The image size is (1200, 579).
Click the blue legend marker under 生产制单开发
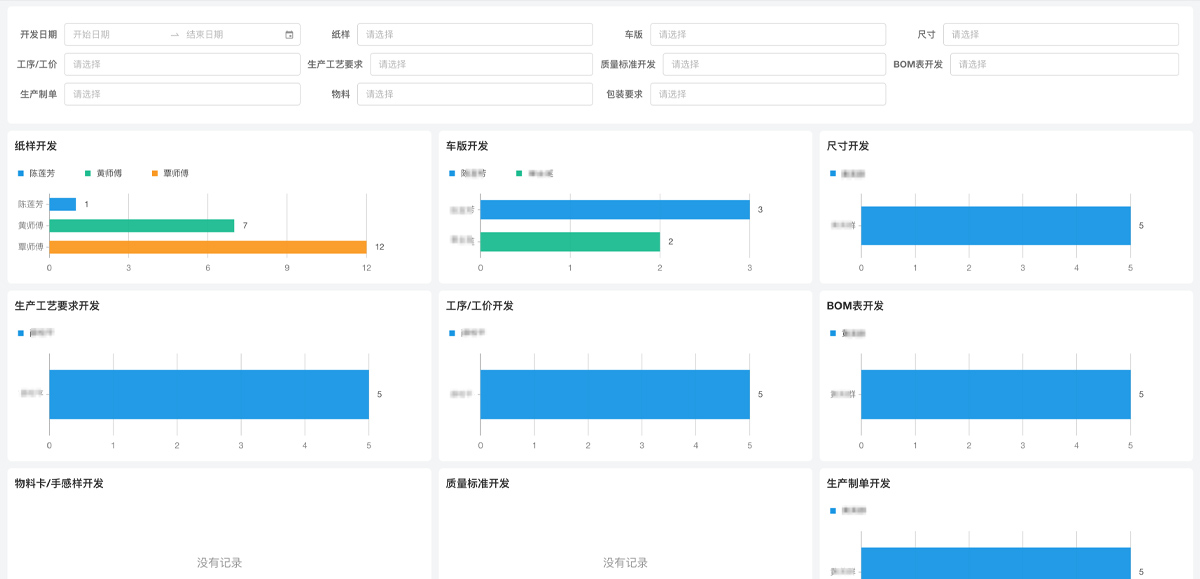[832, 510]
